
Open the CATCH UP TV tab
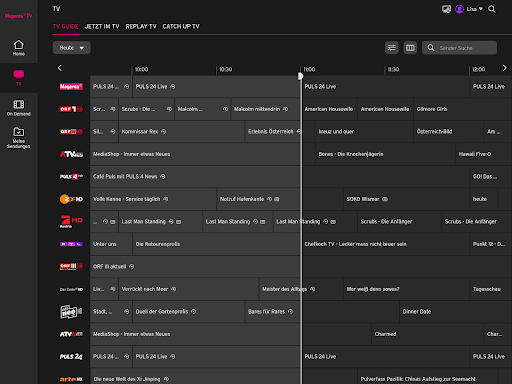pos(181,26)
